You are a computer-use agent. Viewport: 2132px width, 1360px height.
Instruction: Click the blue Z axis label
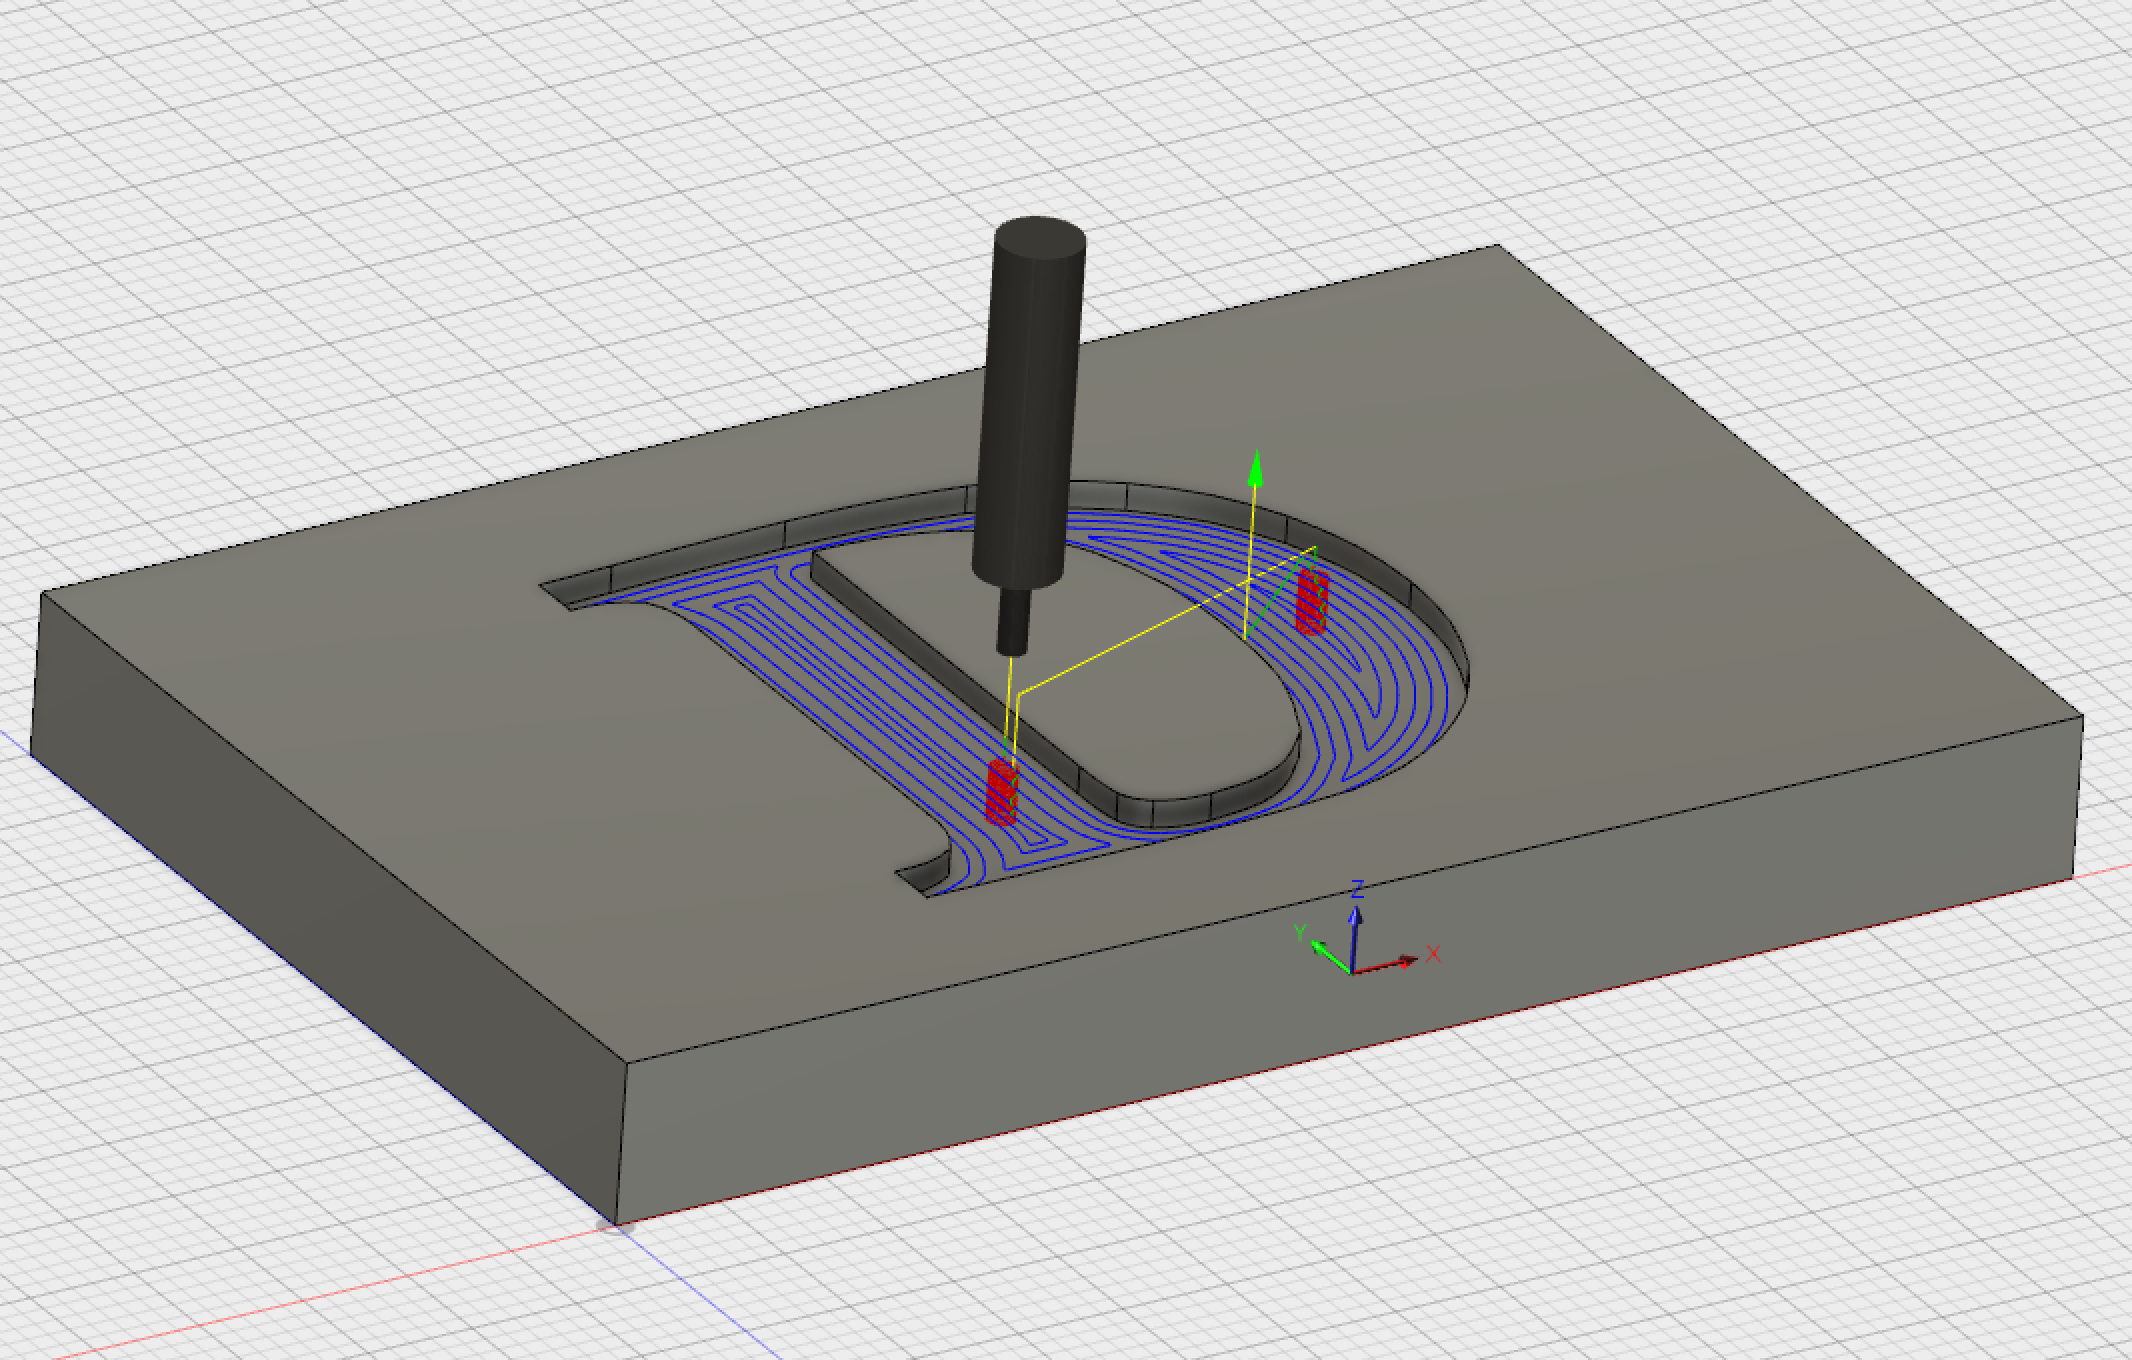click(1357, 887)
